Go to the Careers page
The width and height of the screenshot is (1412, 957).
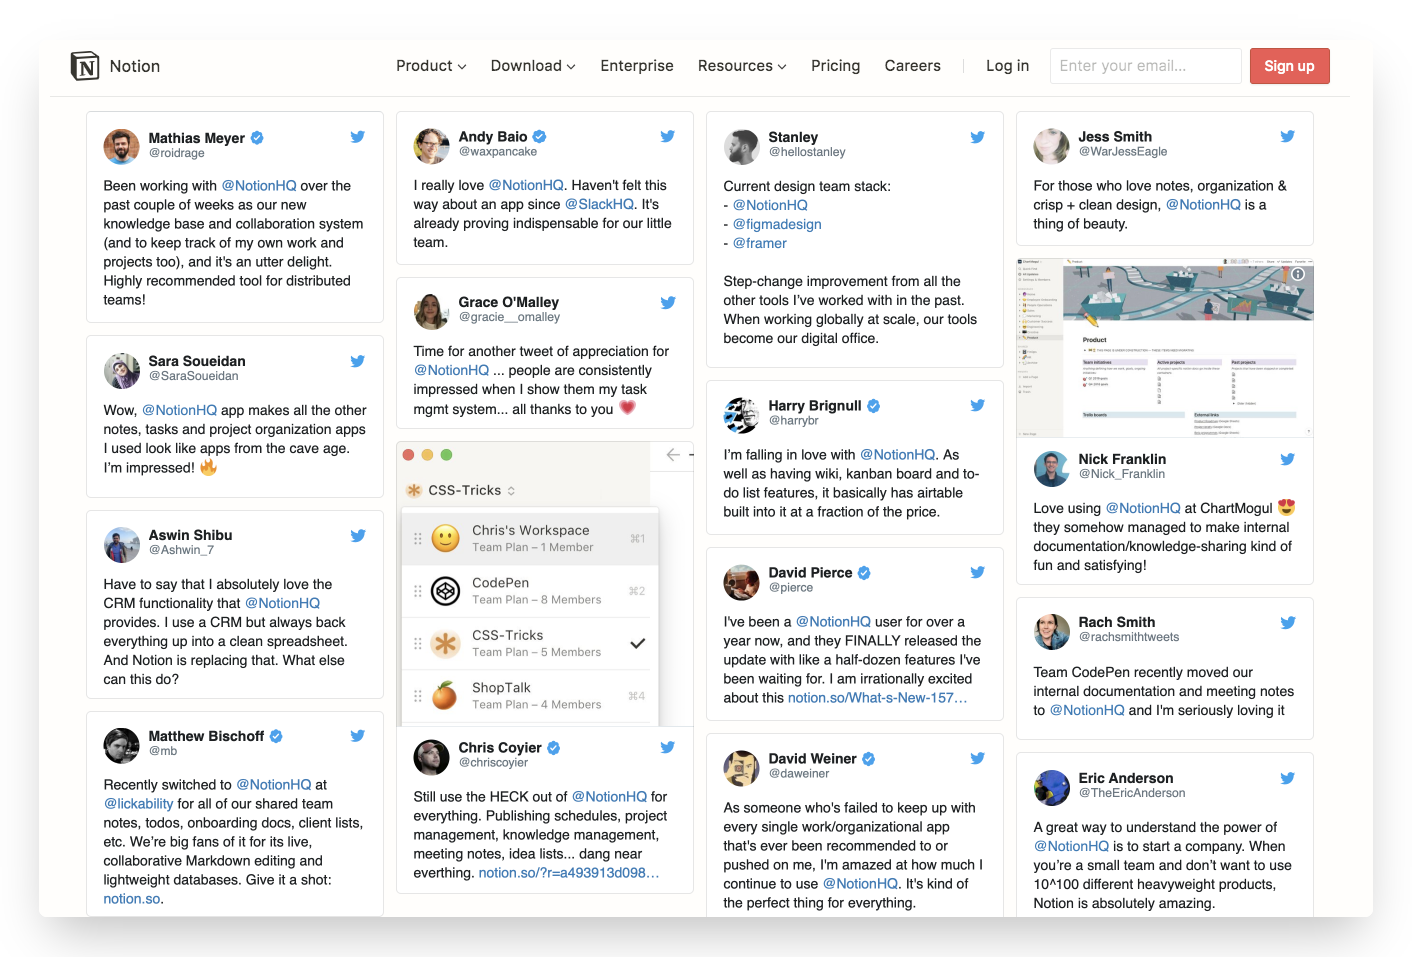[x=912, y=66]
